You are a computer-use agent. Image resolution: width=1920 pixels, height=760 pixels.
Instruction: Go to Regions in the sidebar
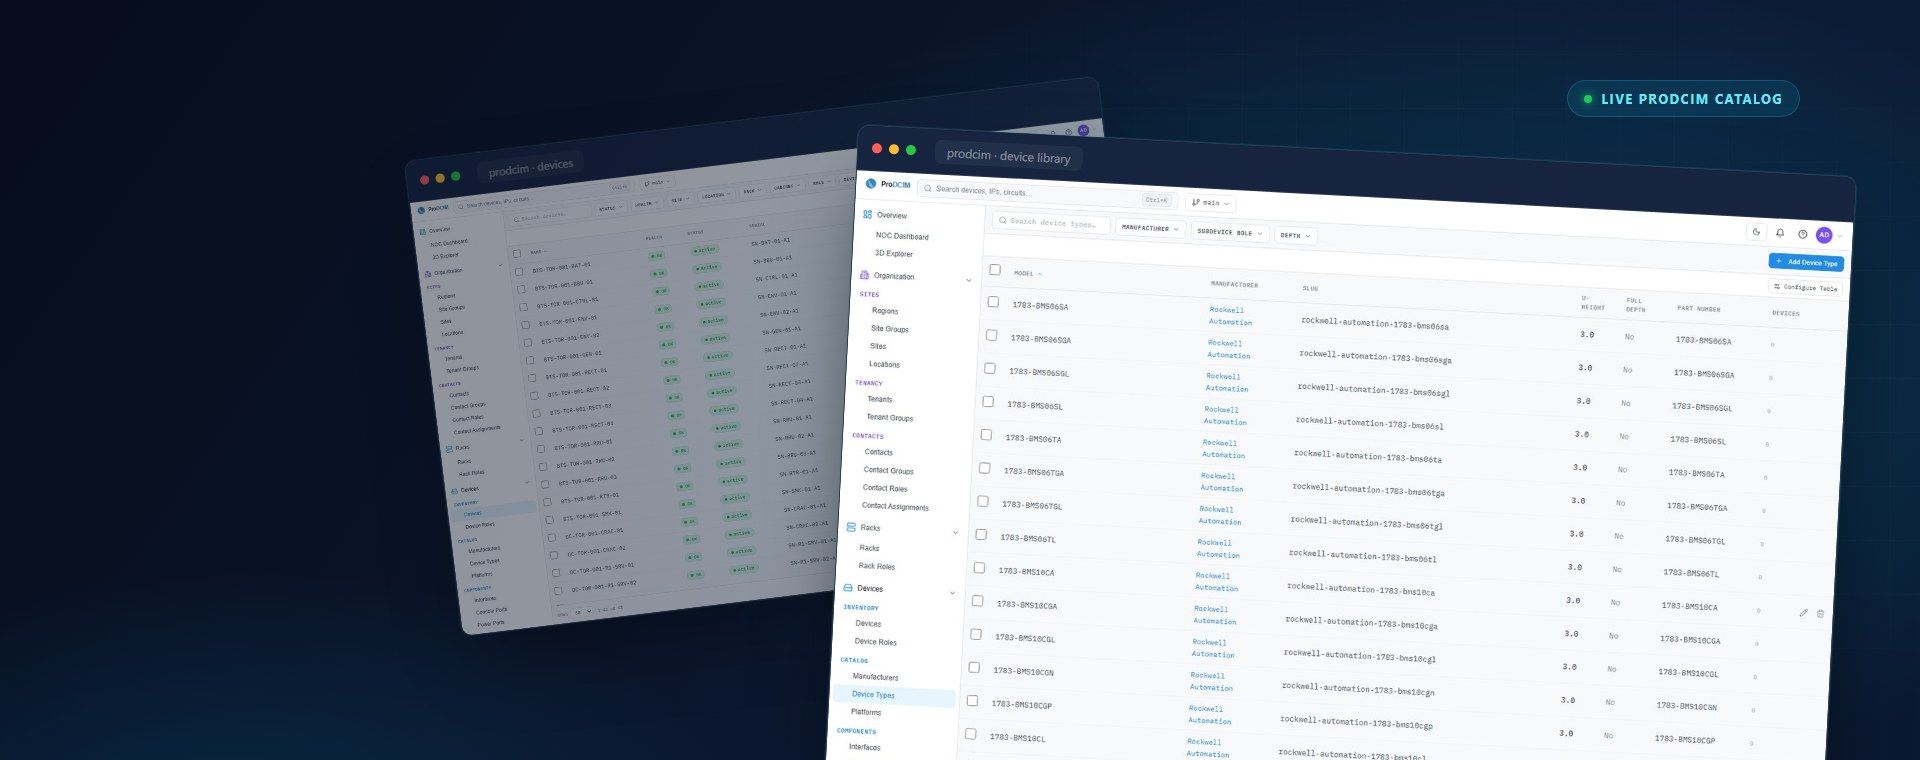(x=885, y=311)
